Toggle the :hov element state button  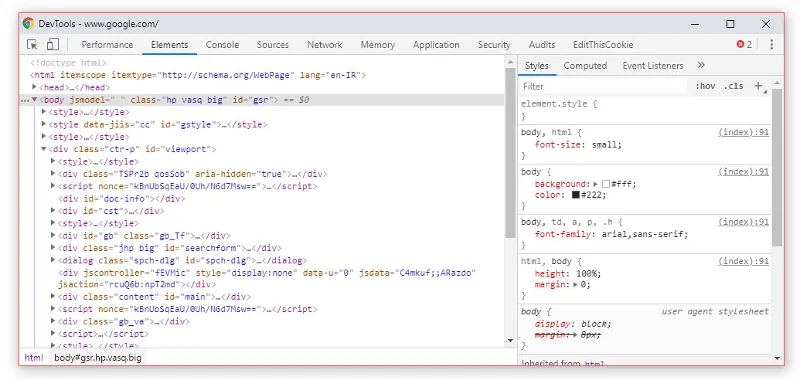(x=705, y=86)
